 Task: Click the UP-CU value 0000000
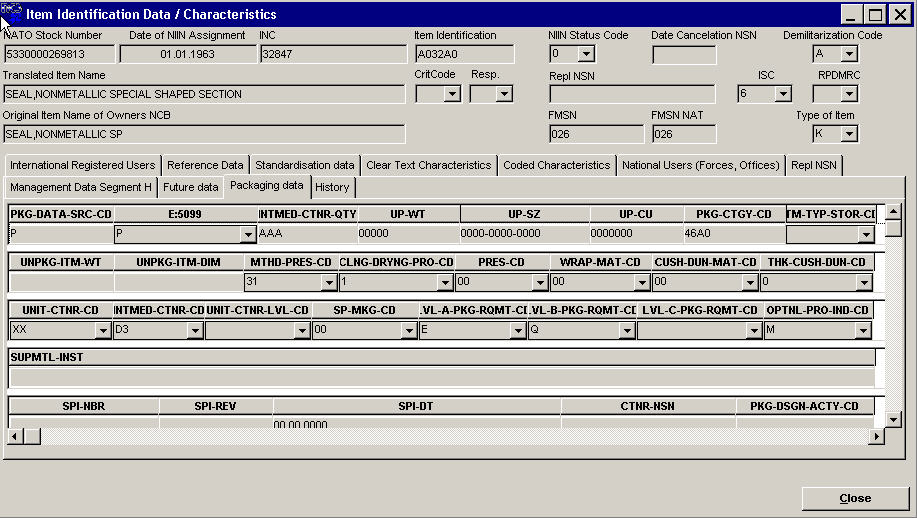611,233
